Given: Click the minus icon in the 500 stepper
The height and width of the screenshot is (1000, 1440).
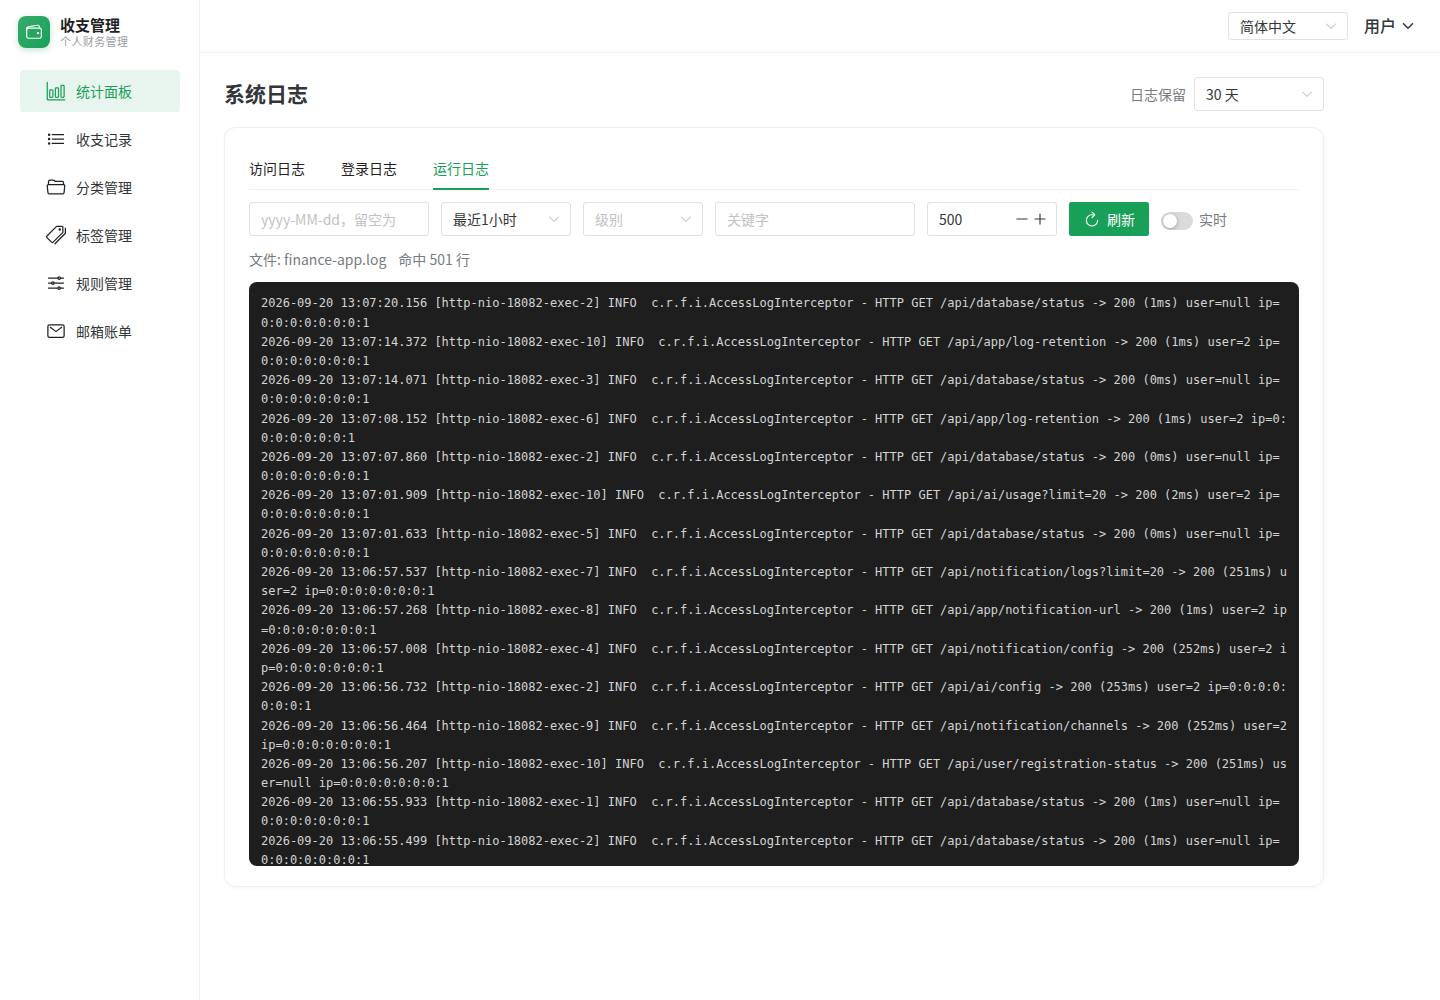Looking at the screenshot, I should (1022, 219).
